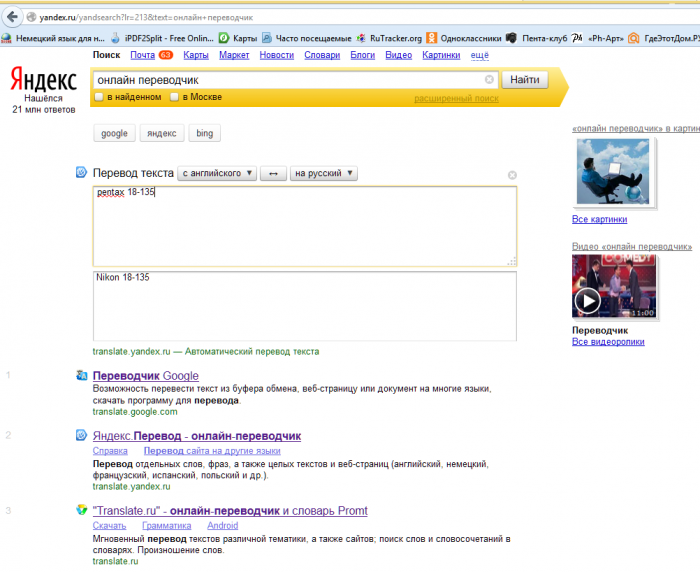
Task: Open the Яндекс.Перевод онлайн-переводчик result
Action: pyautogui.click(x=197, y=436)
